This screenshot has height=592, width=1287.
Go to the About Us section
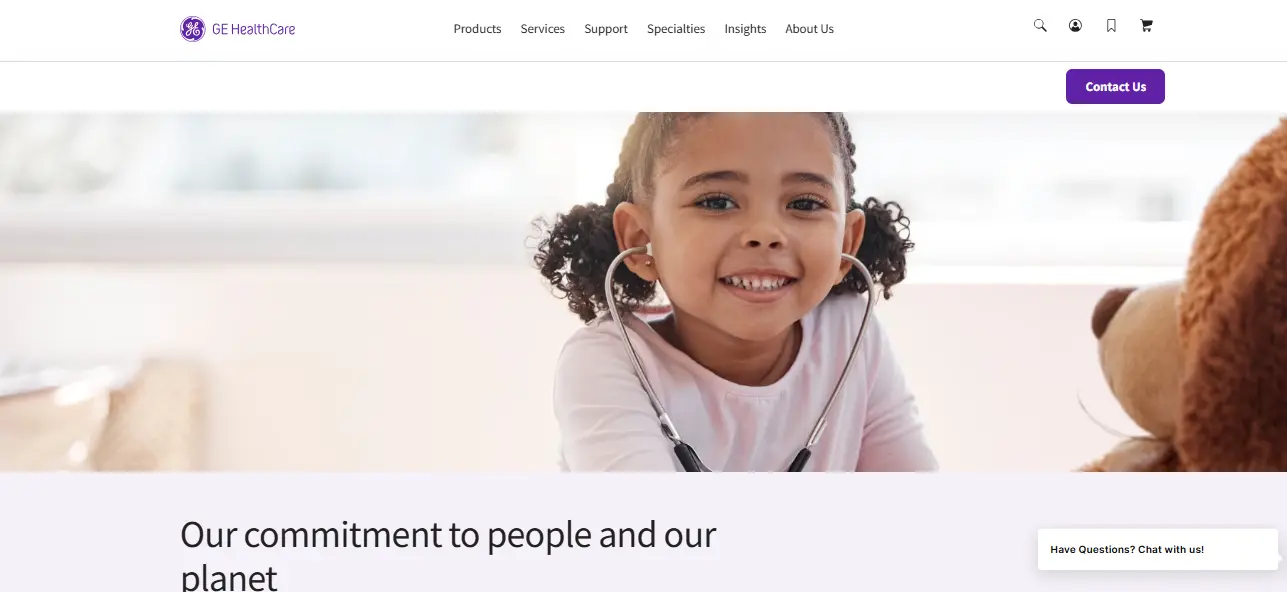point(809,29)
